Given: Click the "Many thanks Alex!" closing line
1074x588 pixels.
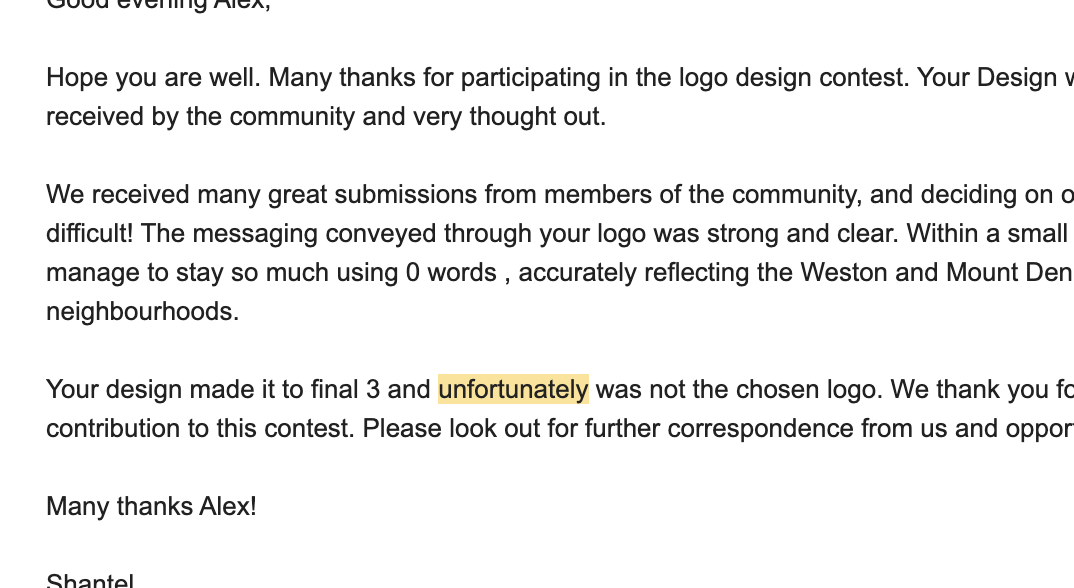Looking at the screenshot, I should pos(151,506).
